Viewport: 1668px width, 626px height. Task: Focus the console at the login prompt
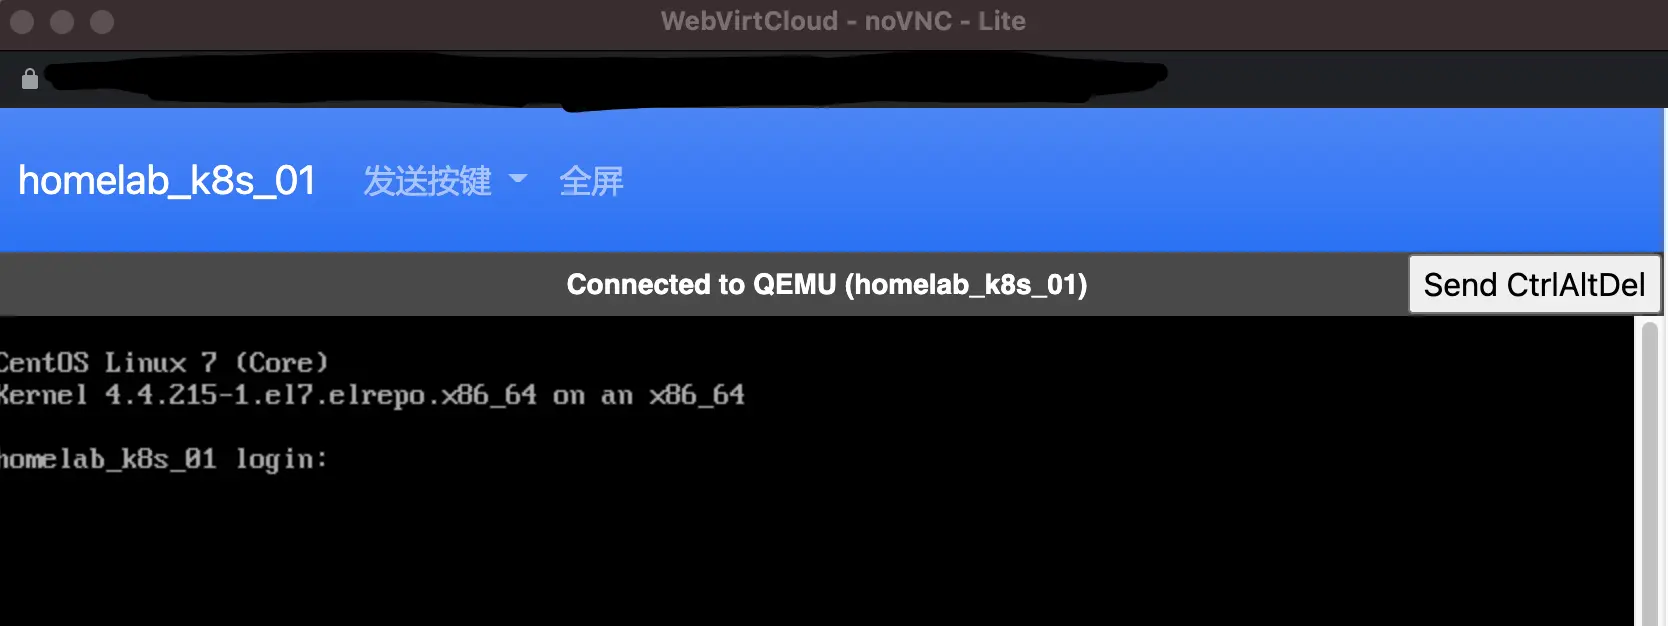click(163, 459)
